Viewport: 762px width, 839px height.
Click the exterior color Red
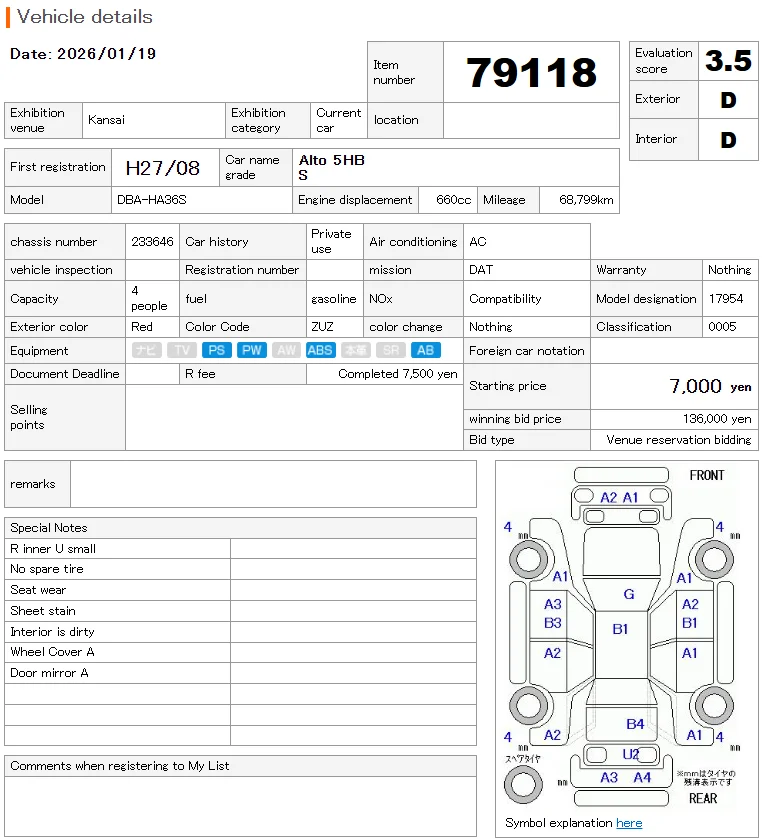point(142,326)
